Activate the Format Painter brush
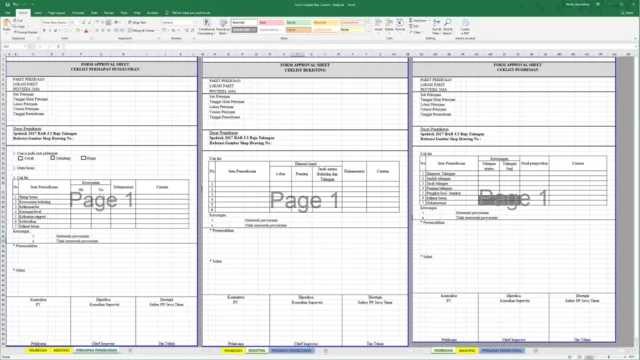 (16, 32)
